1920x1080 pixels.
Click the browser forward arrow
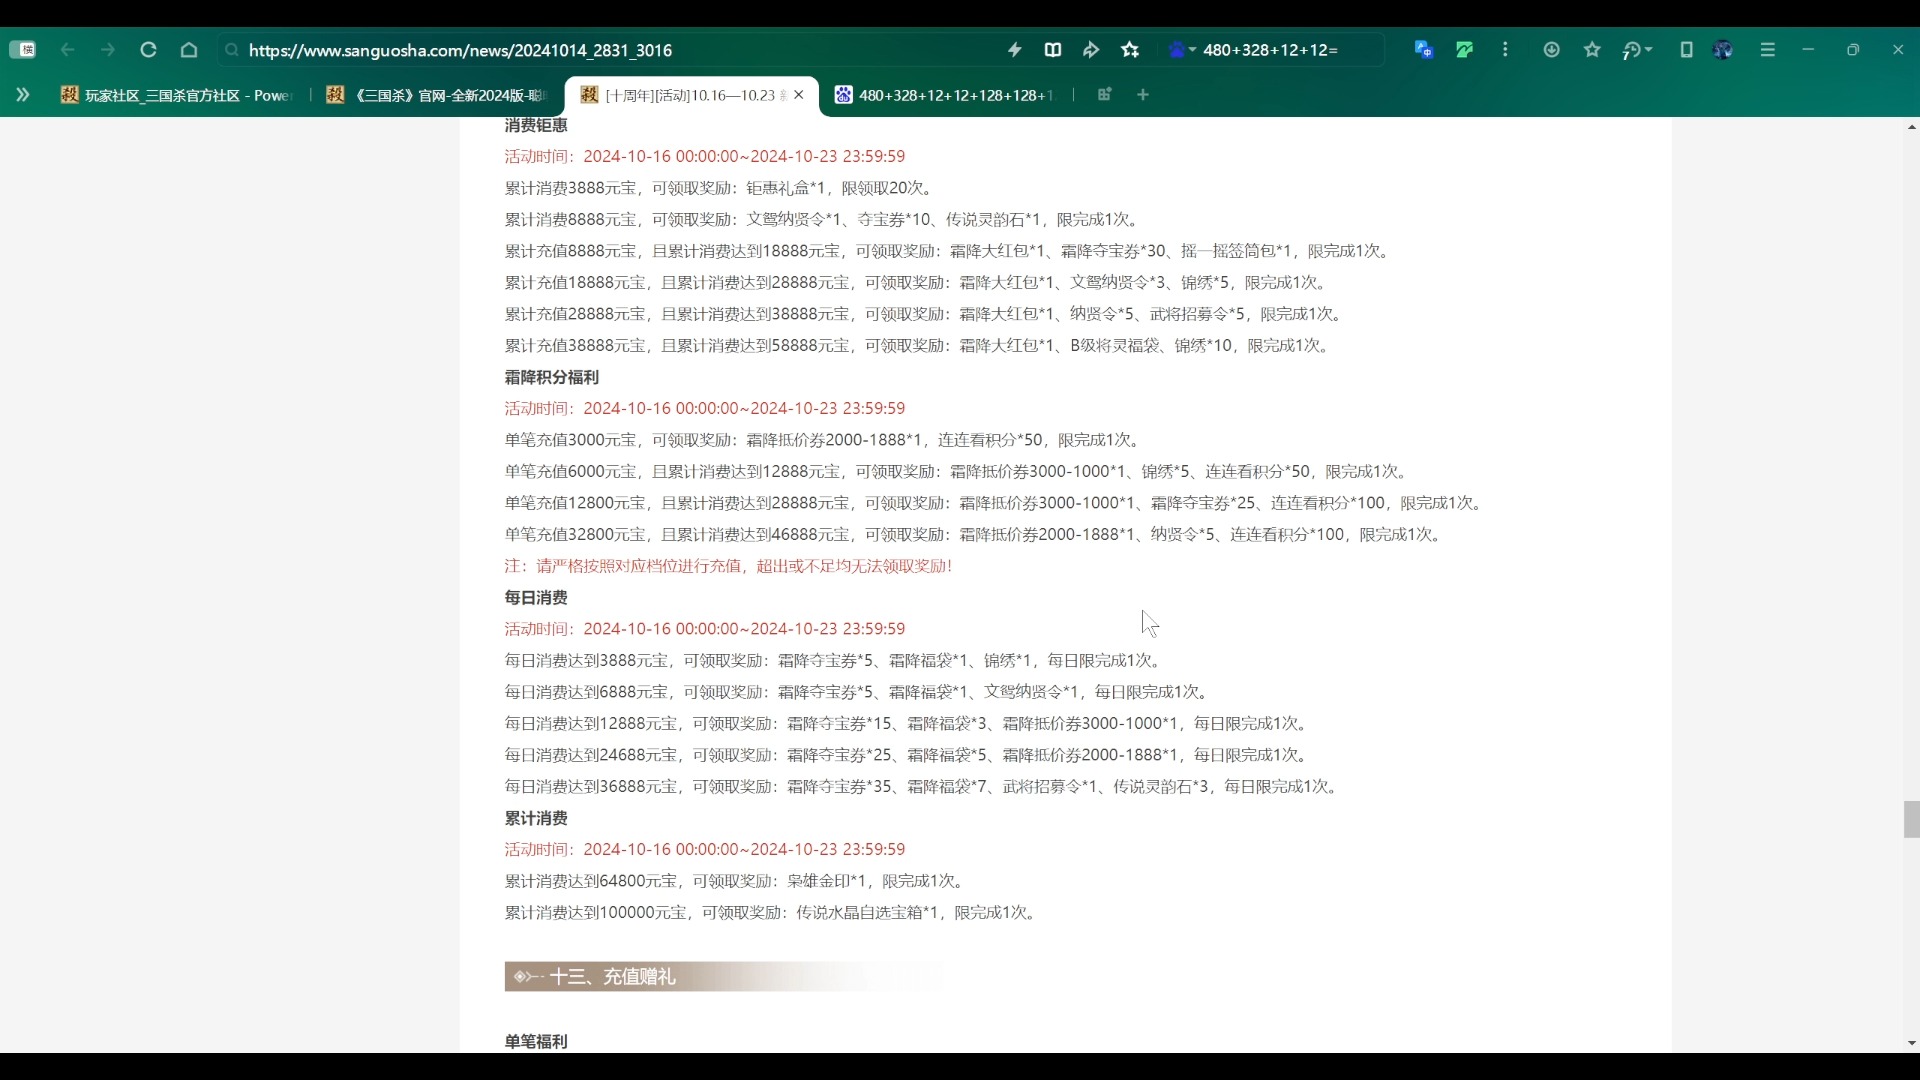pos(108,50)
